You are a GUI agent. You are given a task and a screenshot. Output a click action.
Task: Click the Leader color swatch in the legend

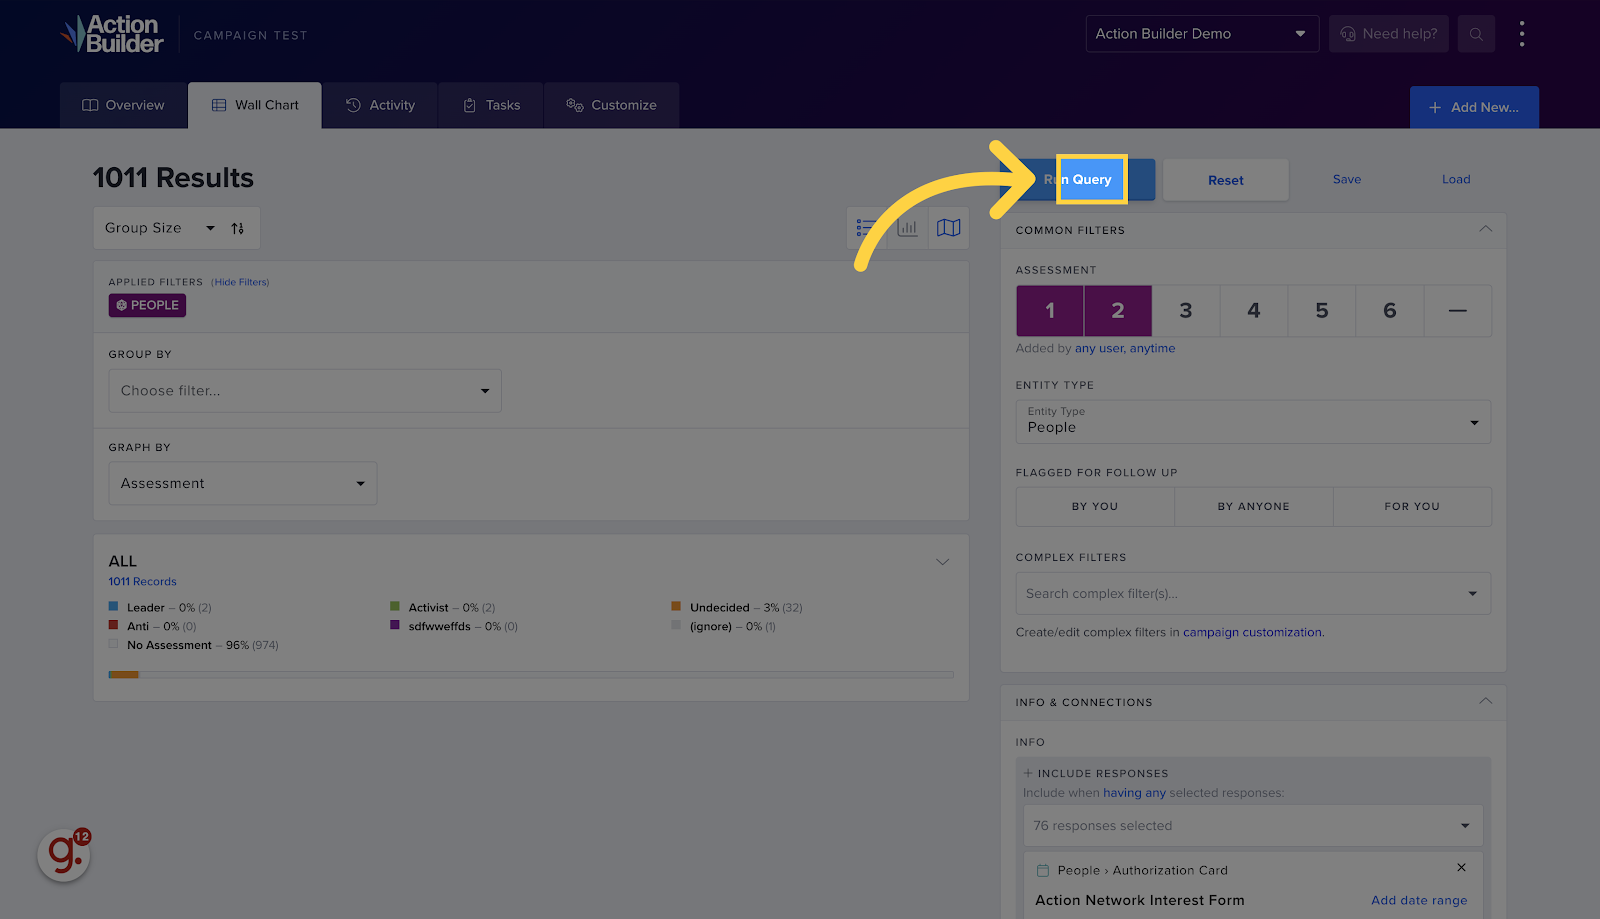pos(112,606)
